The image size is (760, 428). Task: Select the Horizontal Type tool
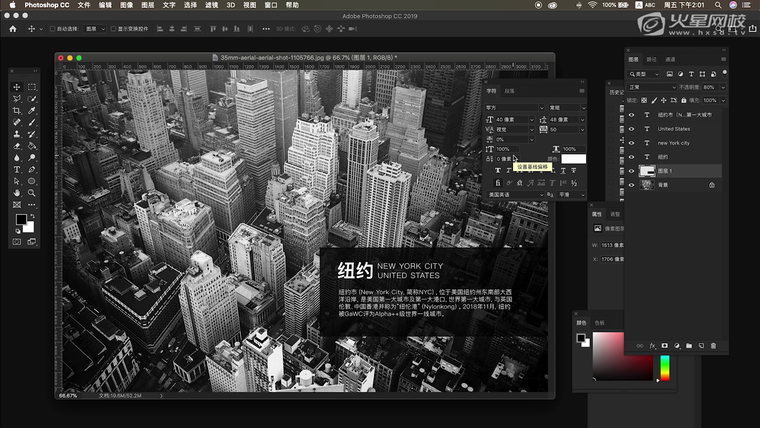[x=17, y=169]
